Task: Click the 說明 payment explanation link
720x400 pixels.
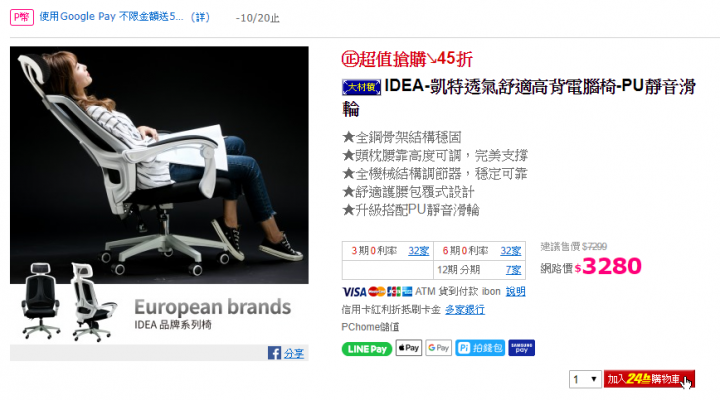Action: [x=515, y=292]
